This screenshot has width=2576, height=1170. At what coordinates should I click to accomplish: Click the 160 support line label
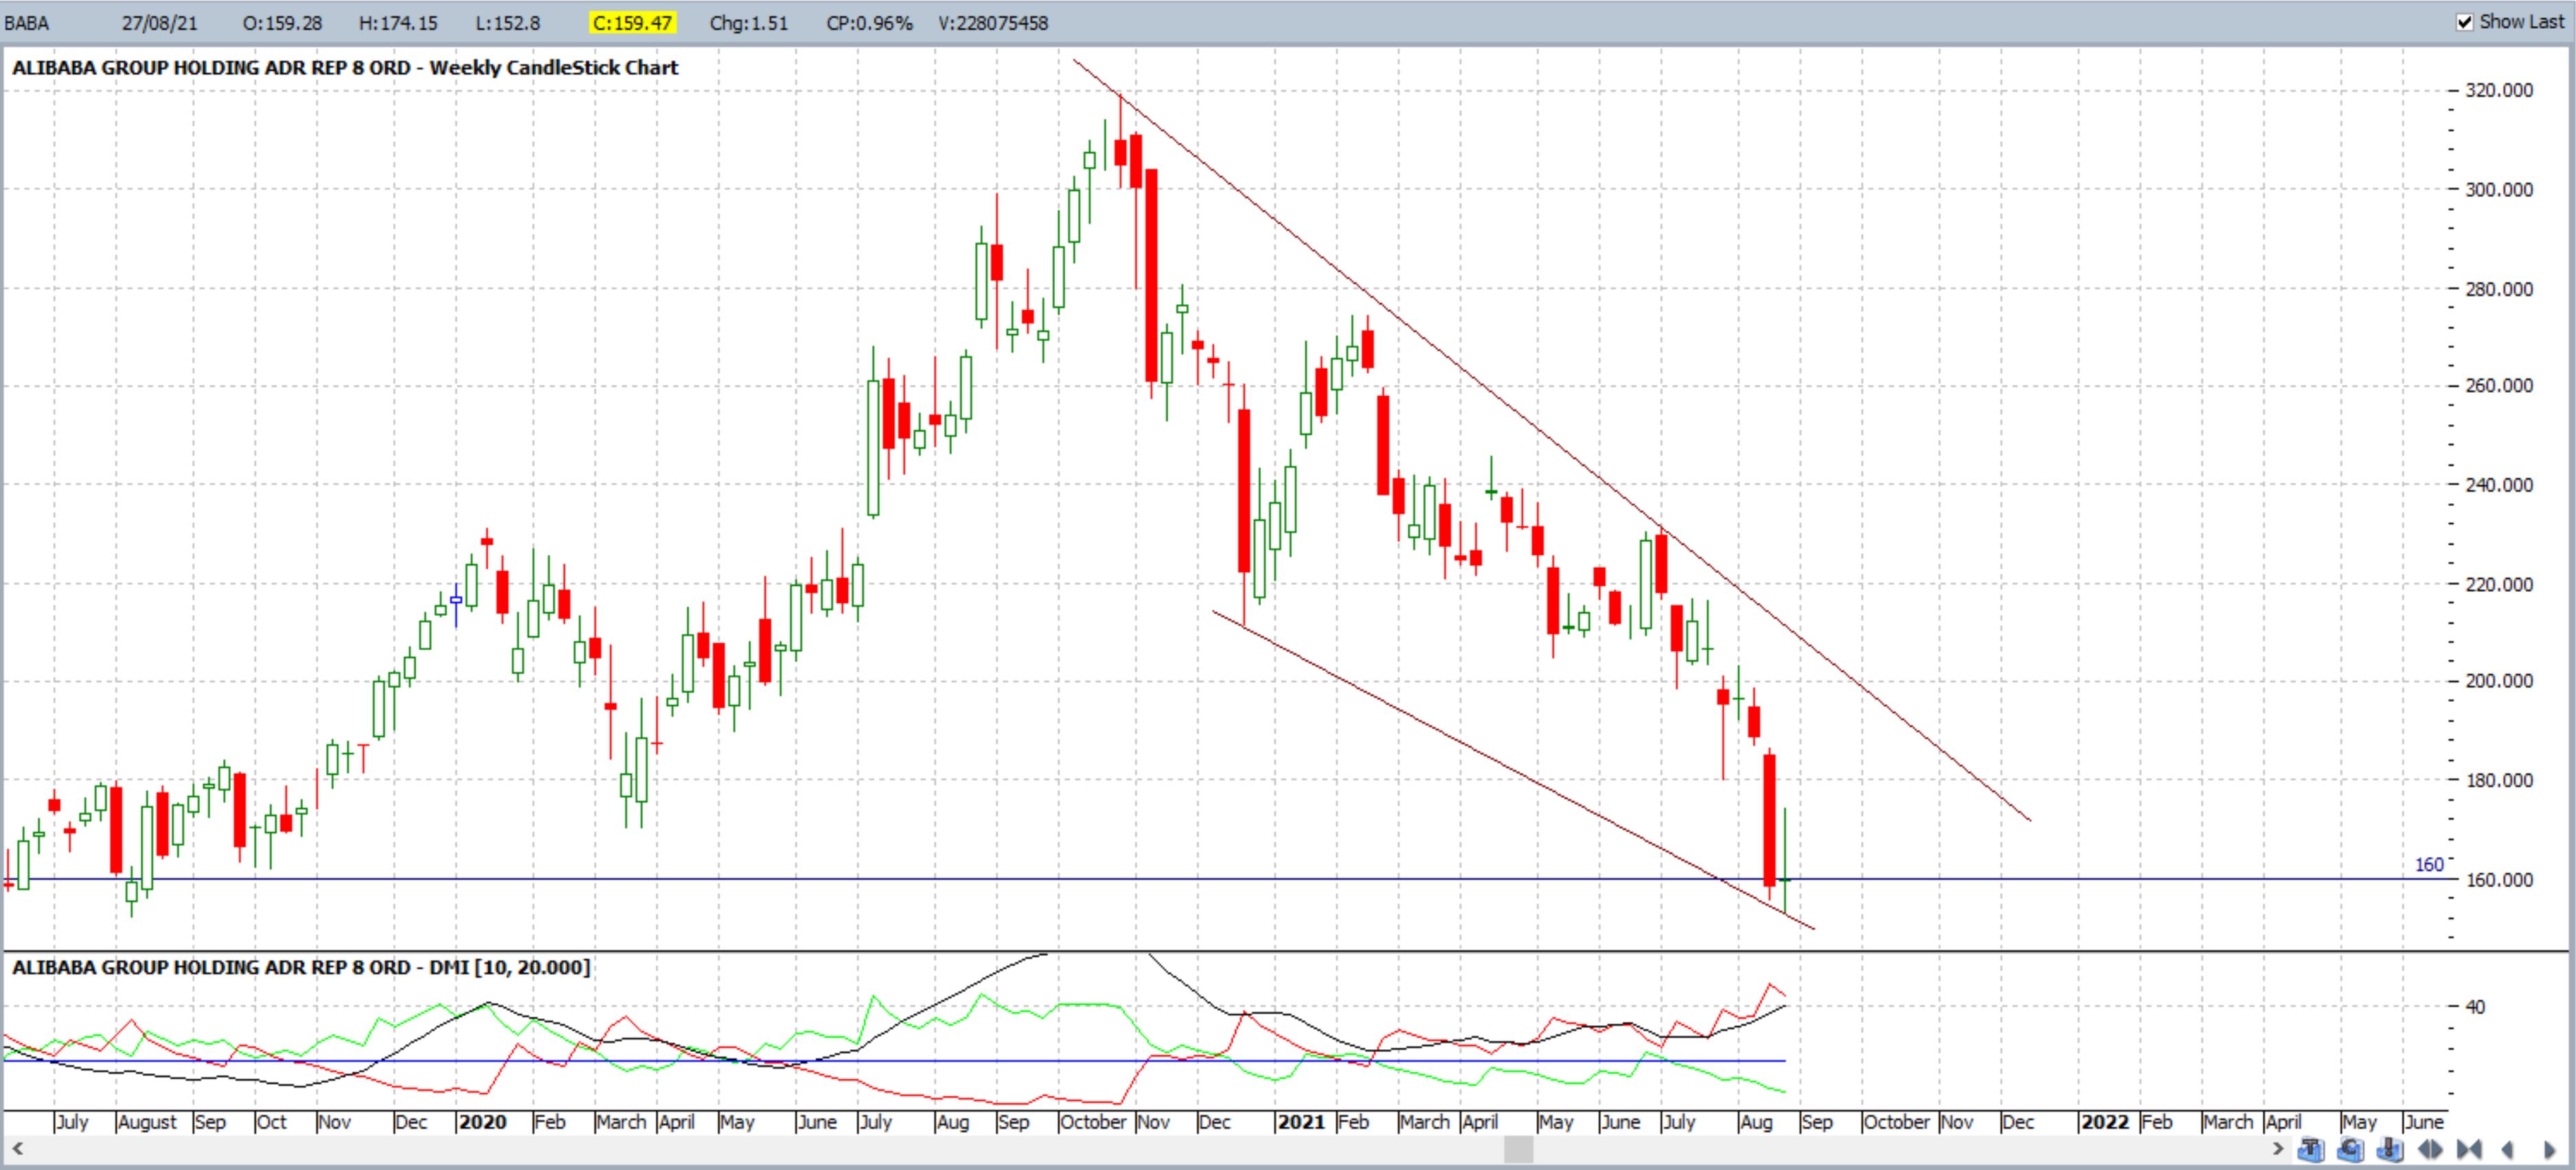2428,865
